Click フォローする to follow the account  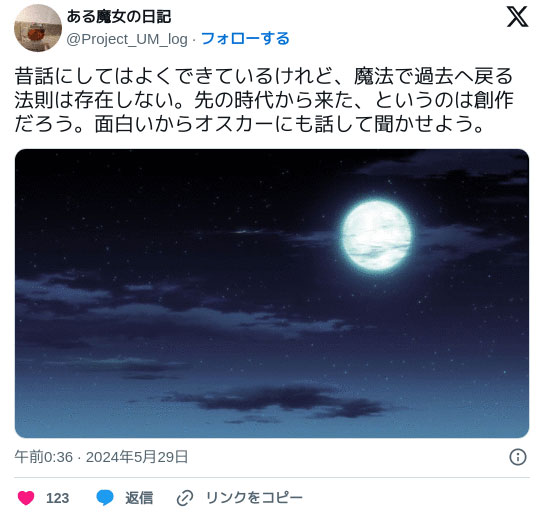(245, 39)
